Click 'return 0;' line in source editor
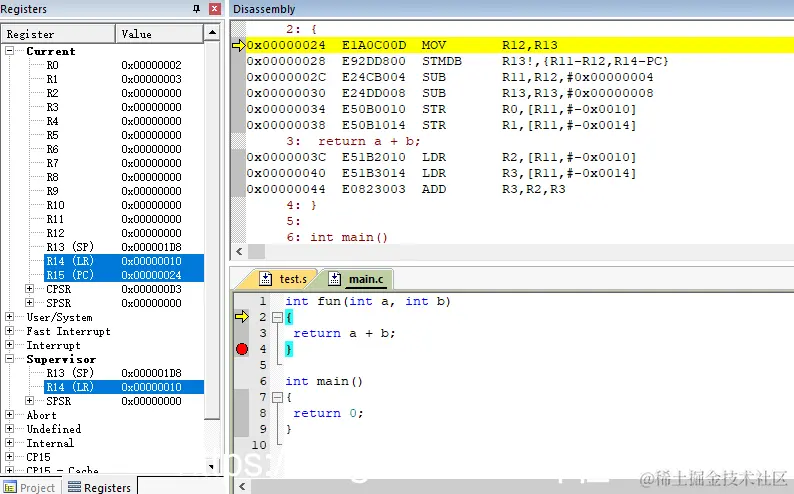Viewport: 794px width, 494px height. (x=328, y=413)
